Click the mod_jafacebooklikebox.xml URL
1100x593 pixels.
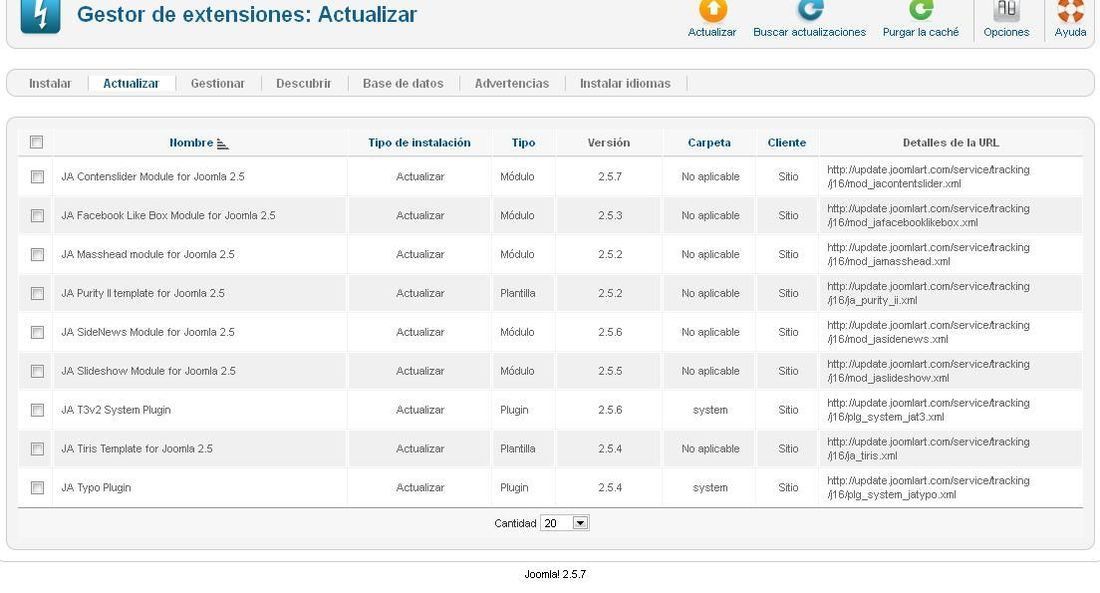click(x=928, y=215)
